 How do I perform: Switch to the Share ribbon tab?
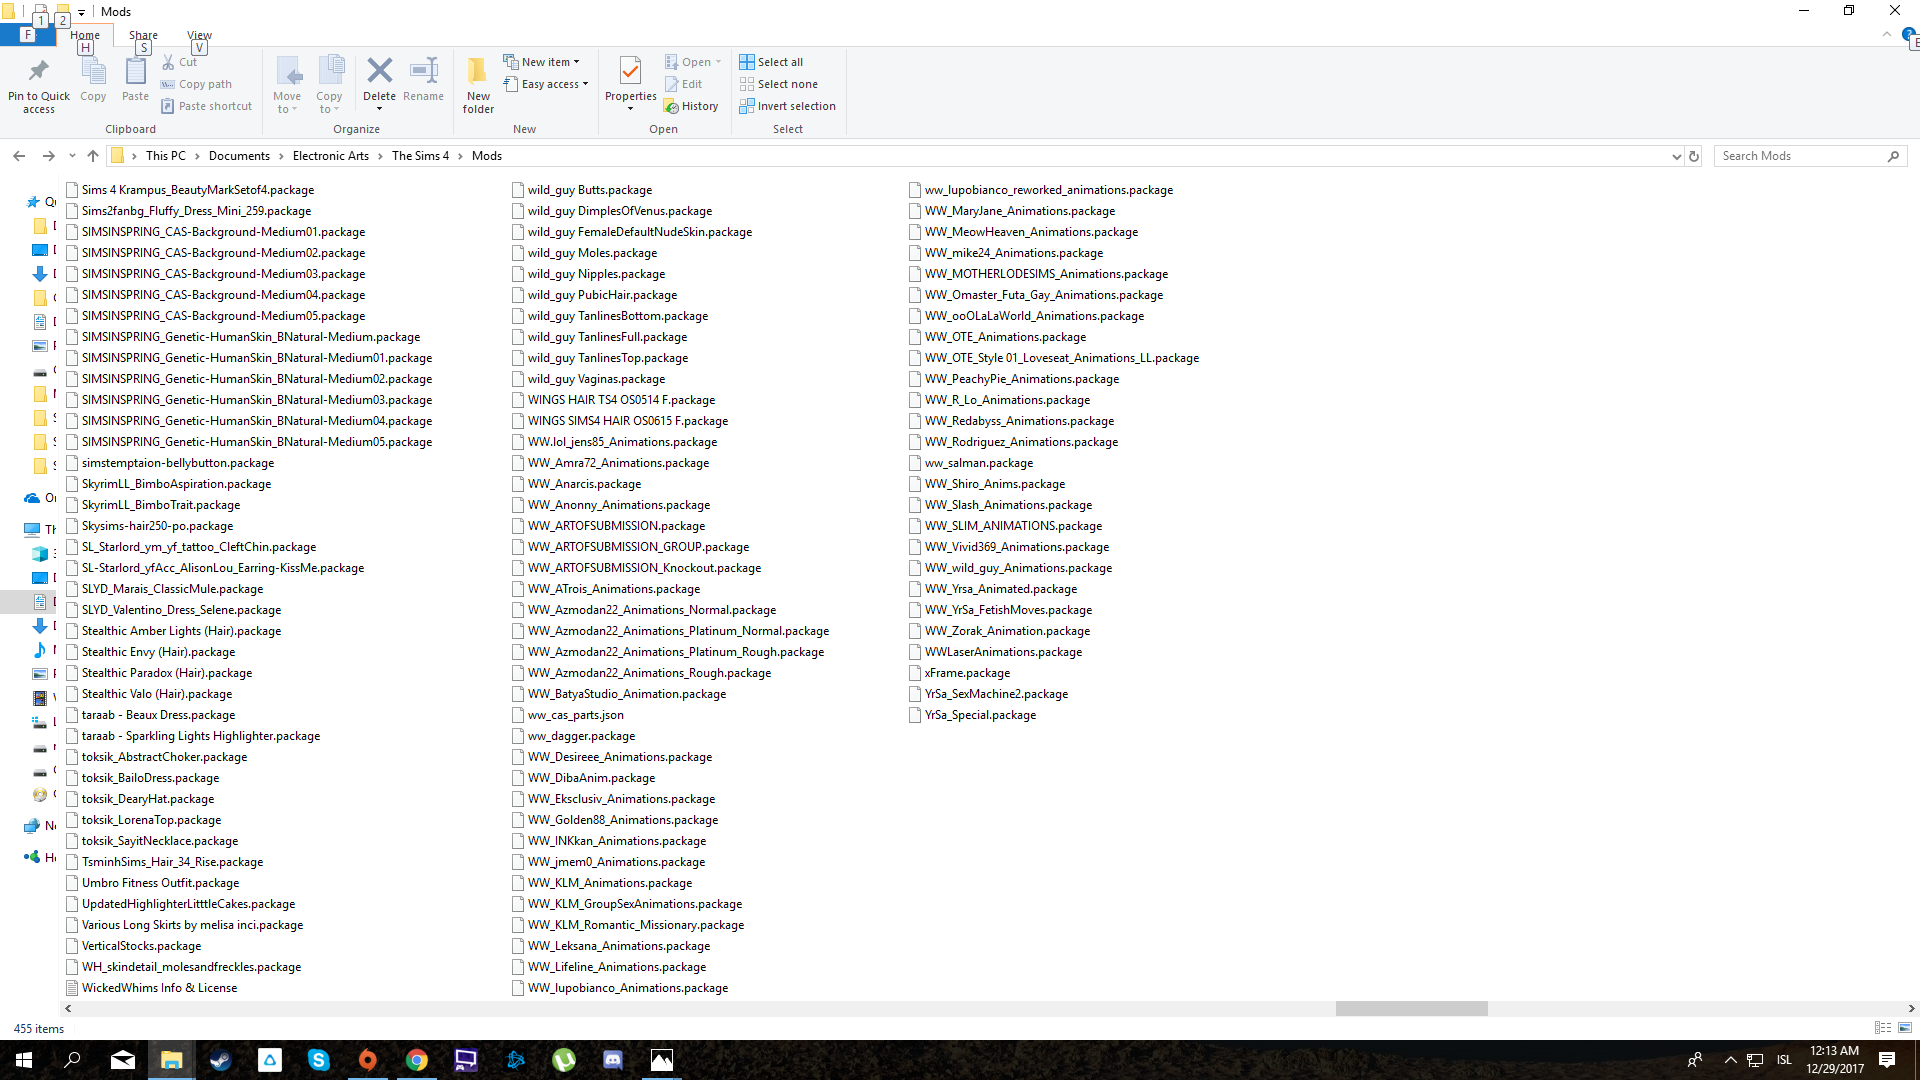[x=143, y=35]
